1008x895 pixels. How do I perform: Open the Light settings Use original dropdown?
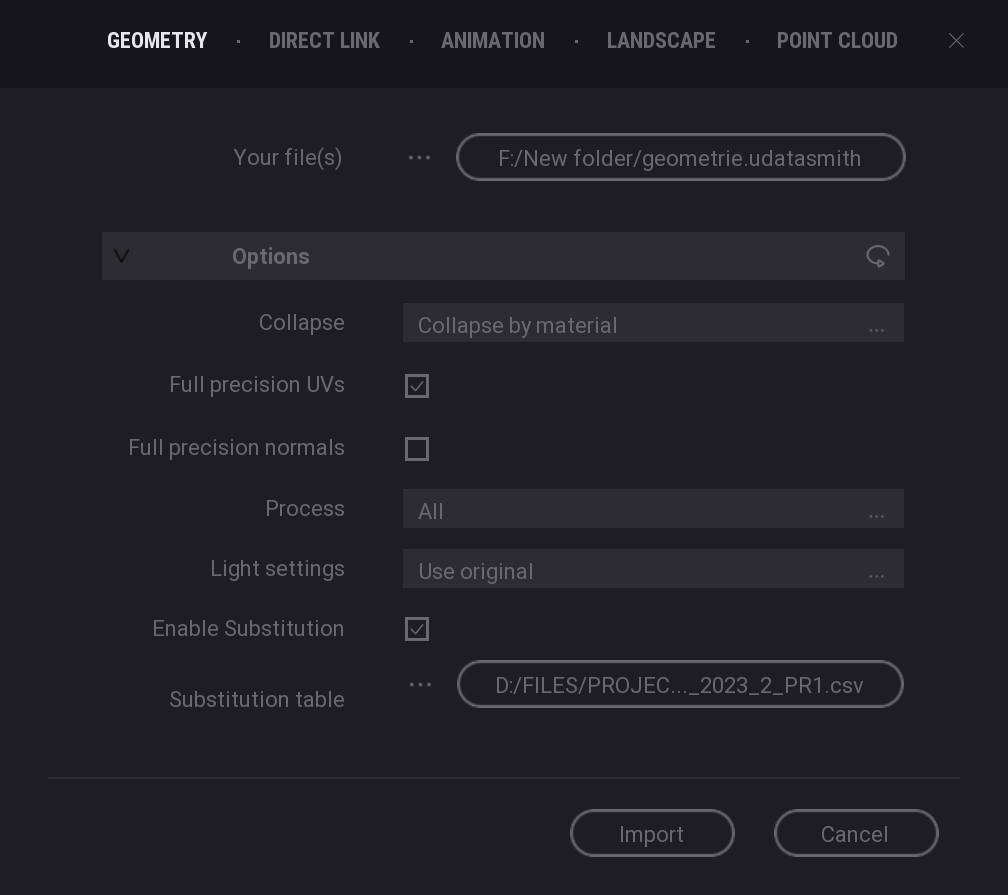coord(653,570)
